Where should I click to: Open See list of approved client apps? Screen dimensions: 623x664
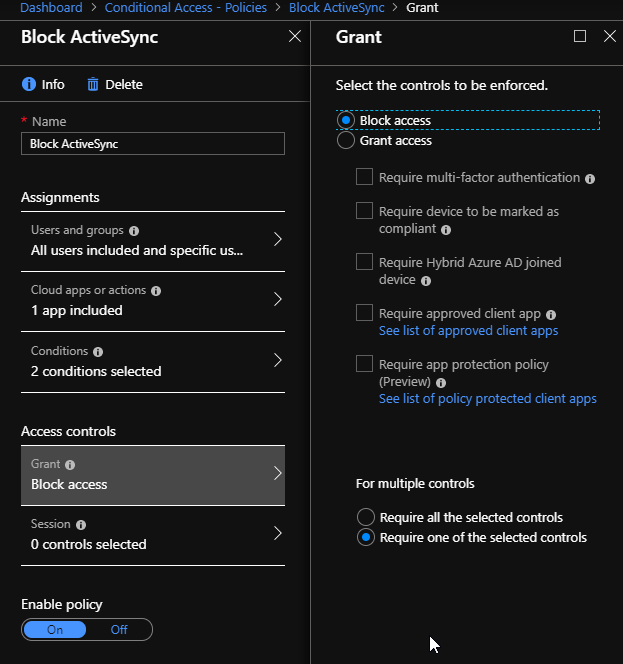tap(468, 330)
